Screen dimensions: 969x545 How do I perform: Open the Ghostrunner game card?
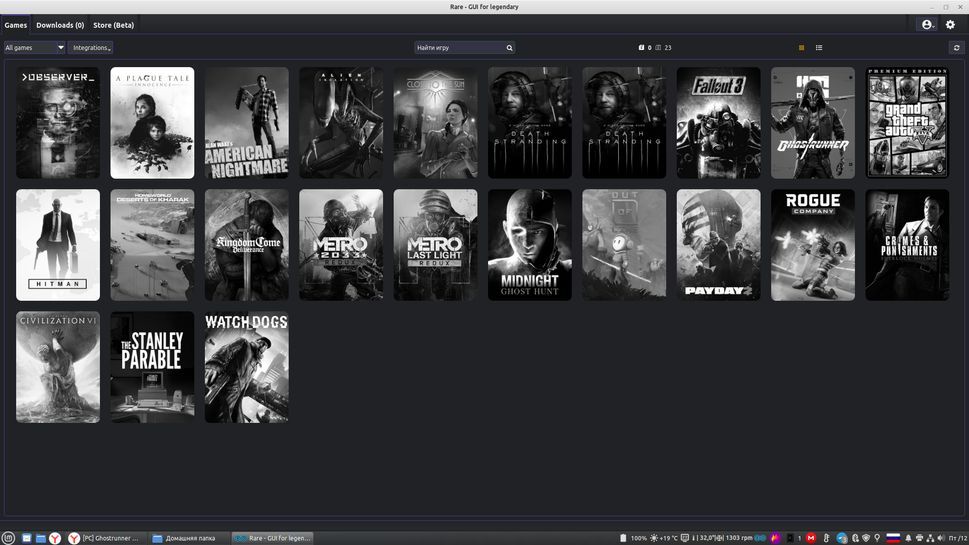(x=813, y=123)
